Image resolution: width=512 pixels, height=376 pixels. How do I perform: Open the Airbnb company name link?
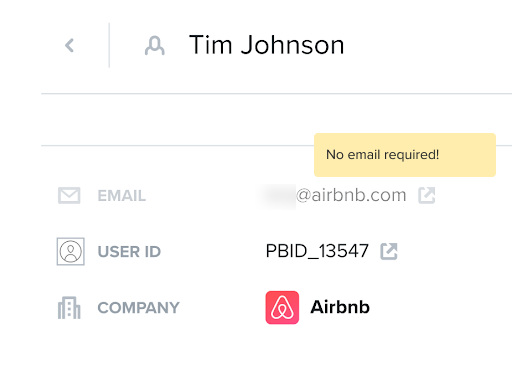[x=340, y=307]
